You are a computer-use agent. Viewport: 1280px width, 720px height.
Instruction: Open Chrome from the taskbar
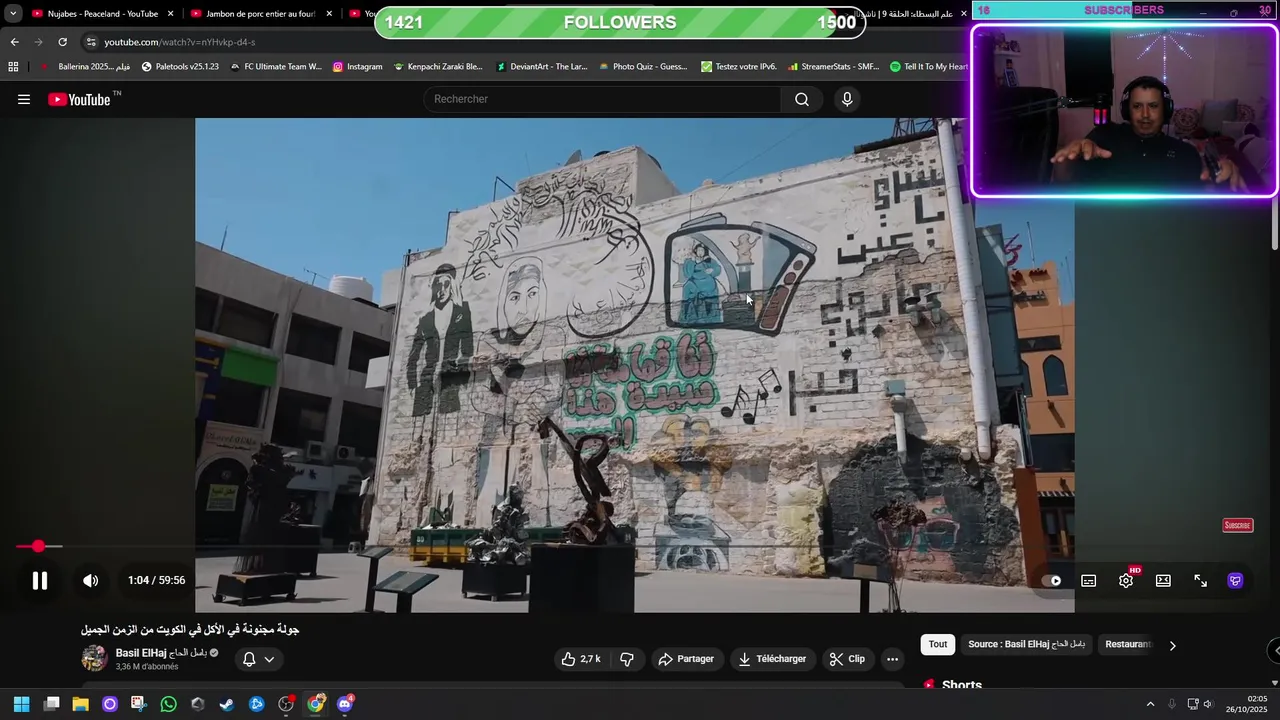315,704
